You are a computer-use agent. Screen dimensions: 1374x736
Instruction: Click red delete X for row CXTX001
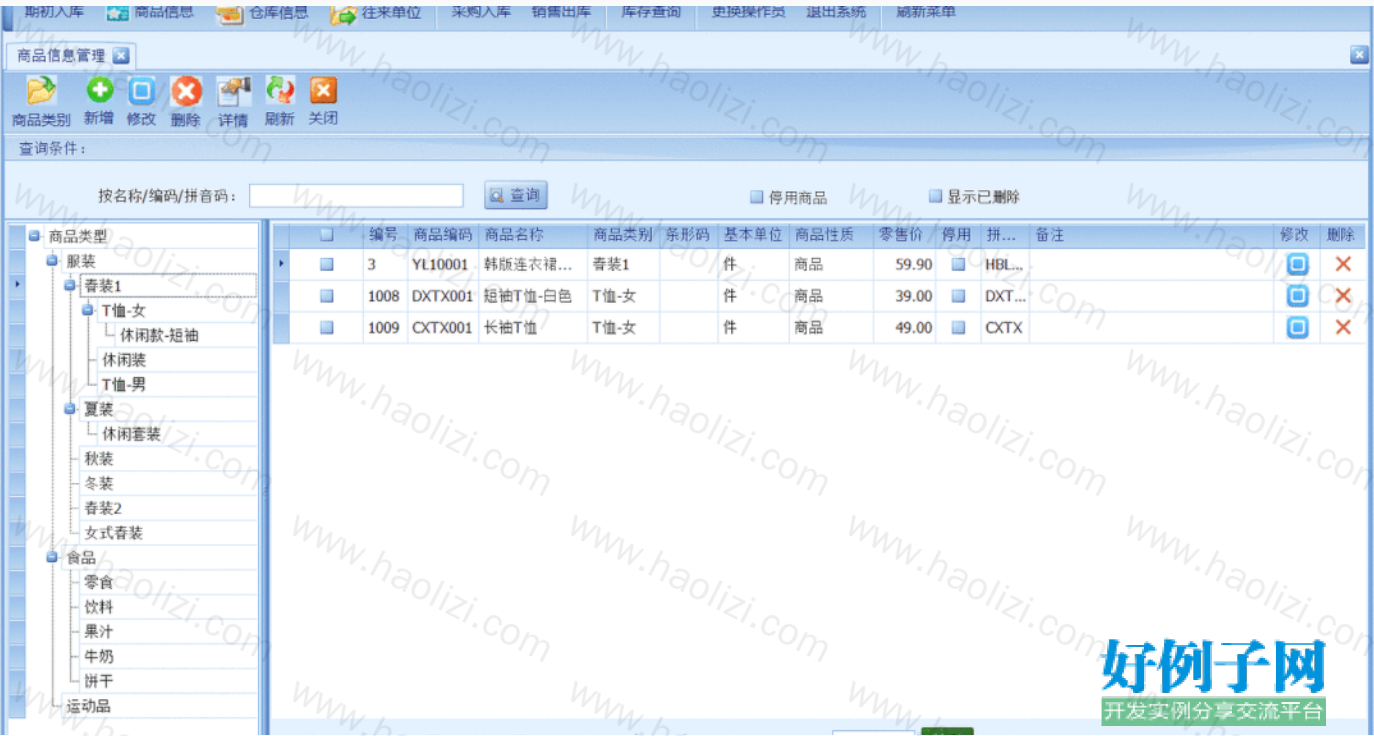pos(1343,327)
